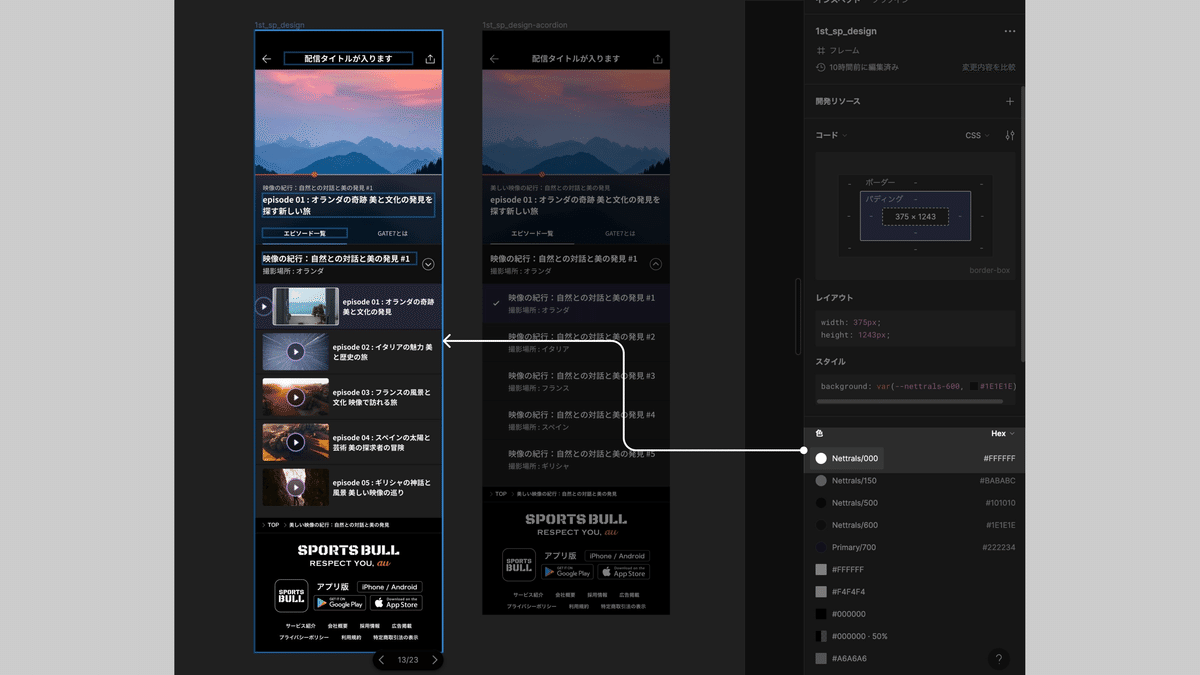1200x675 pixels.
Task: Open code settings sliders icon beside CSS
Action: 1009,135
